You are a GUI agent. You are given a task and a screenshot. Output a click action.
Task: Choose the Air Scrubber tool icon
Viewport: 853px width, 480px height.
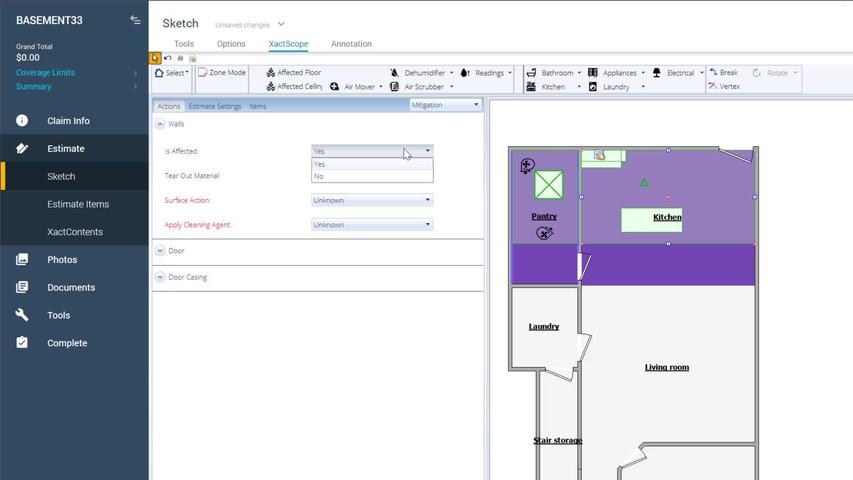[394, 87]
